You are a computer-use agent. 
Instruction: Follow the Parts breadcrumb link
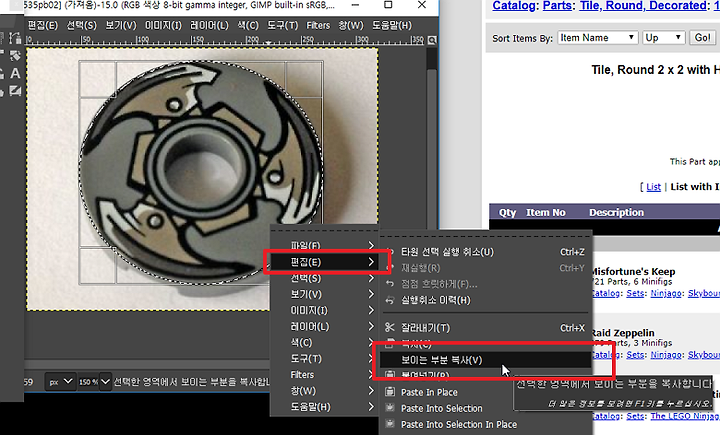[x=557, y=6]
